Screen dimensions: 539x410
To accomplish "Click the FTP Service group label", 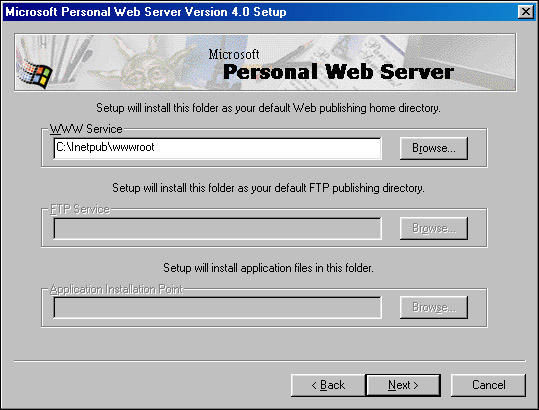I will (x=80, y=209).
